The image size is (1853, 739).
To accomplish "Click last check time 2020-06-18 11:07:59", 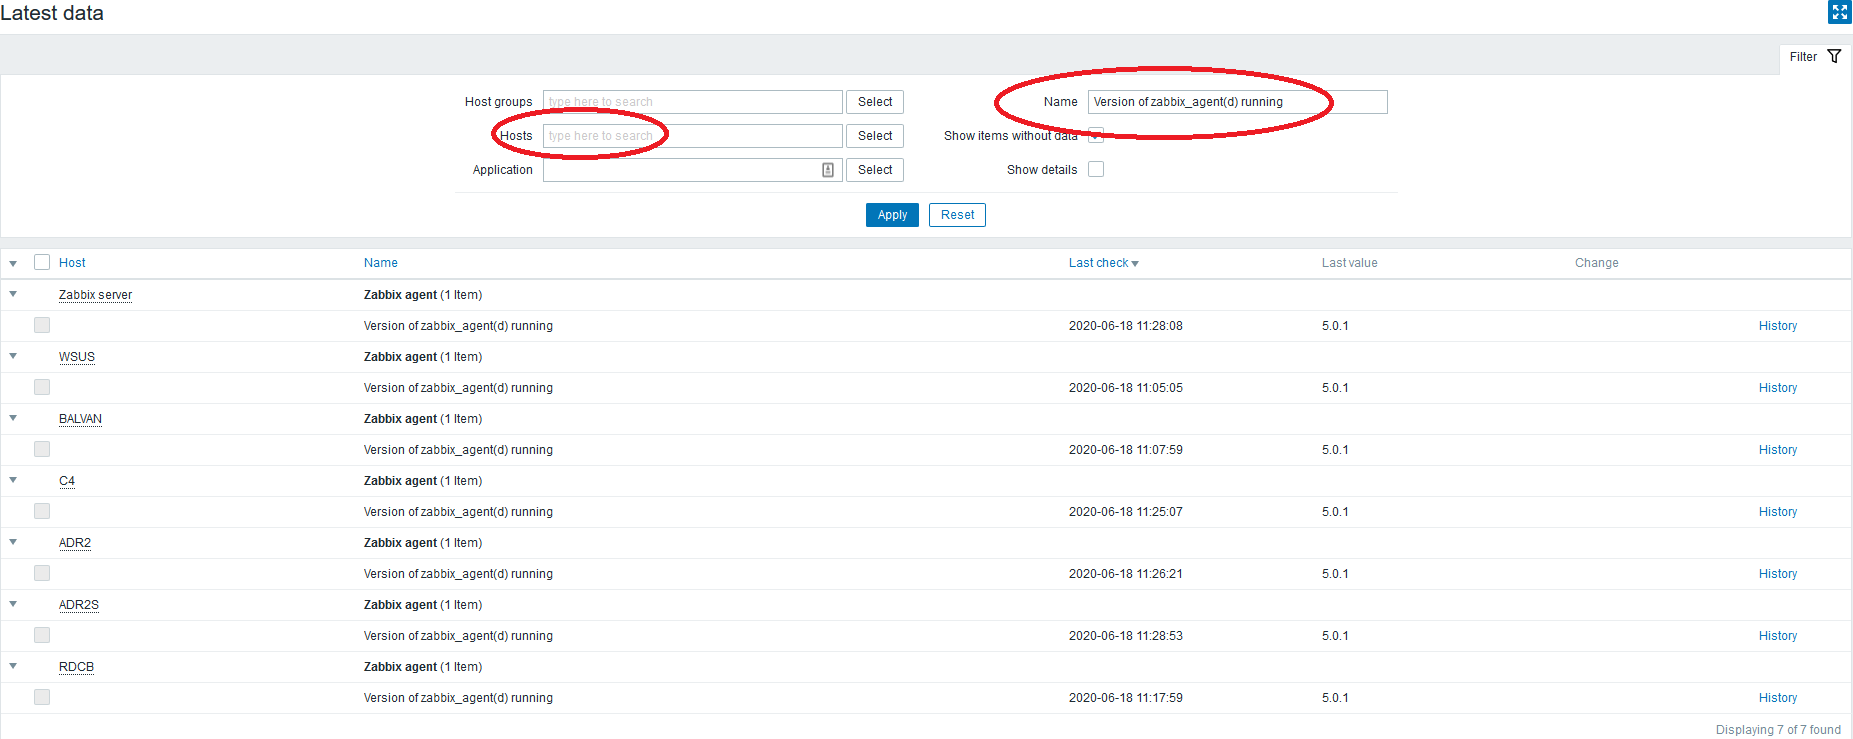I will tap(1126, 450).
